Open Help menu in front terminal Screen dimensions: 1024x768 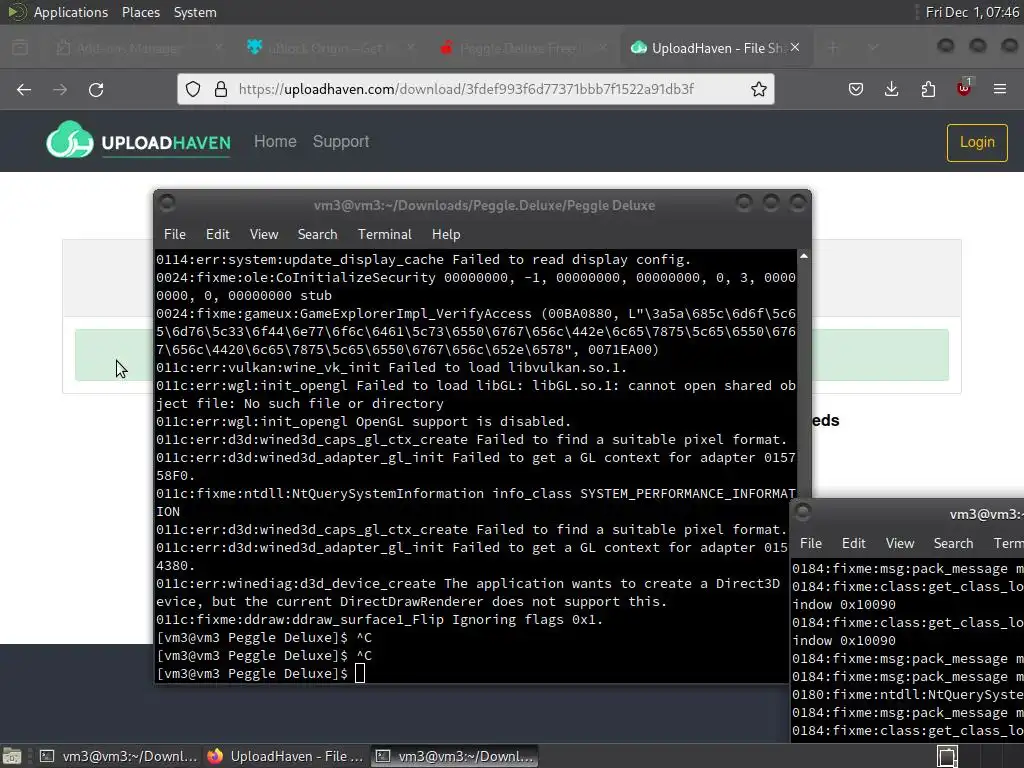[446, 234]
